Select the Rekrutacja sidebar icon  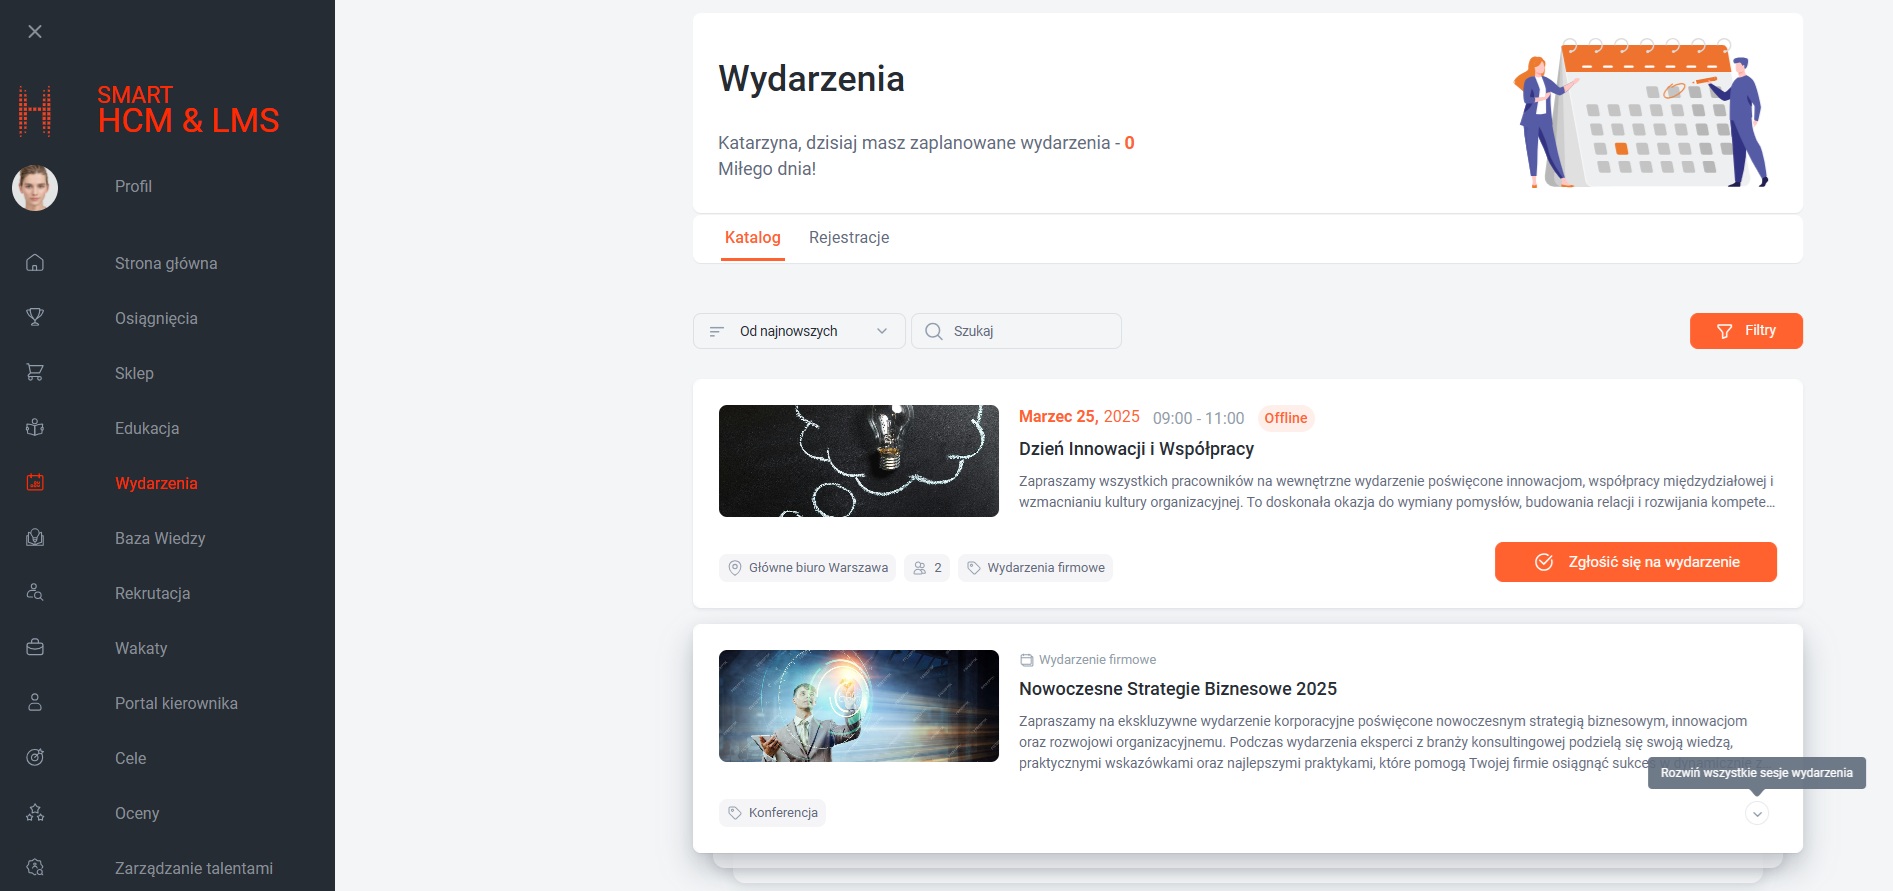[35, 593]
